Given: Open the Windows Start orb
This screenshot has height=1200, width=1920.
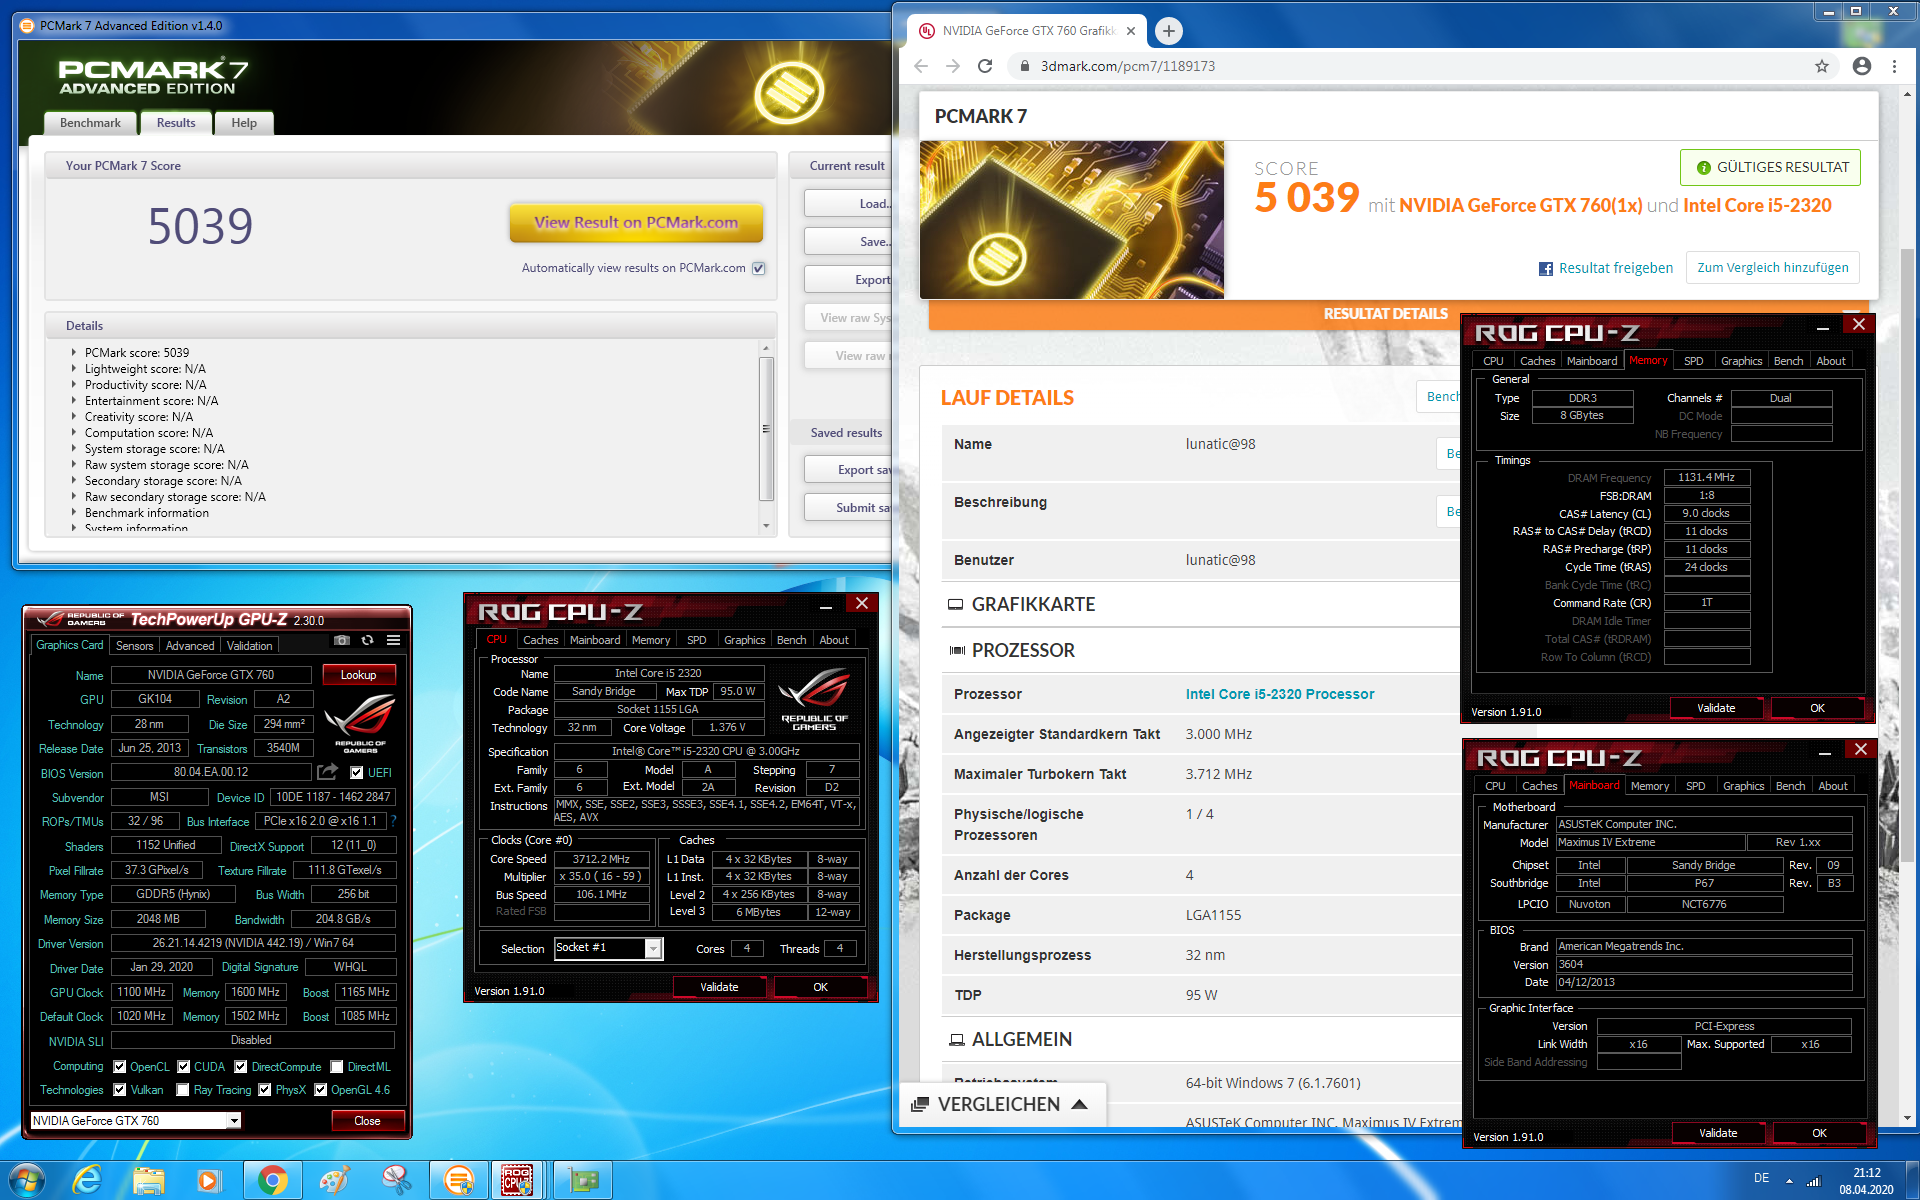Looking at the screenshot, I should [x=26, y=1181].
